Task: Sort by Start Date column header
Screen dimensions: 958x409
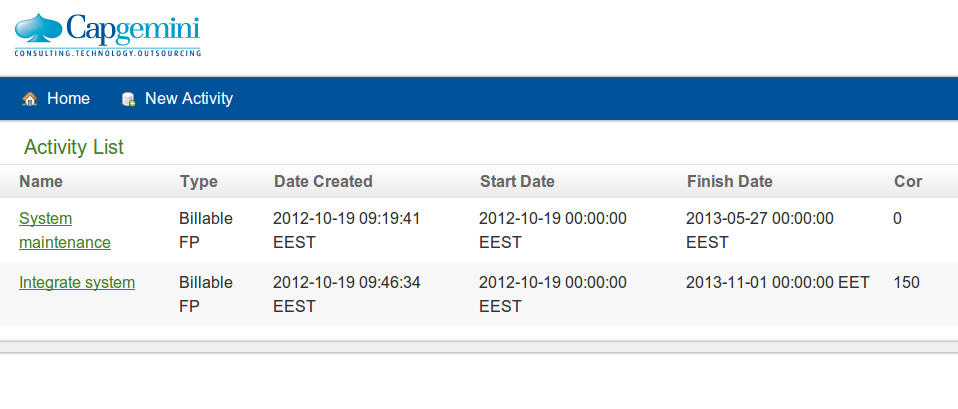Action: (x=517, y=182)
